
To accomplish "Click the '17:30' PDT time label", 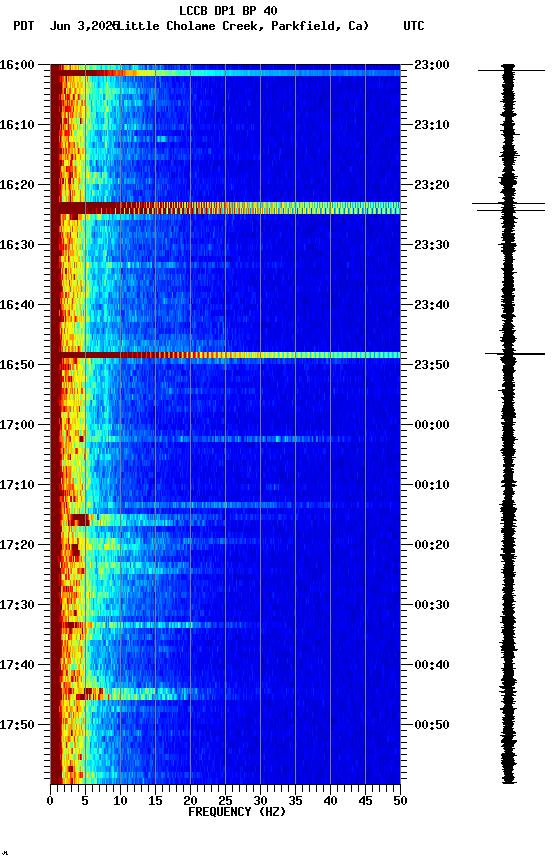I will click(17, 605).
